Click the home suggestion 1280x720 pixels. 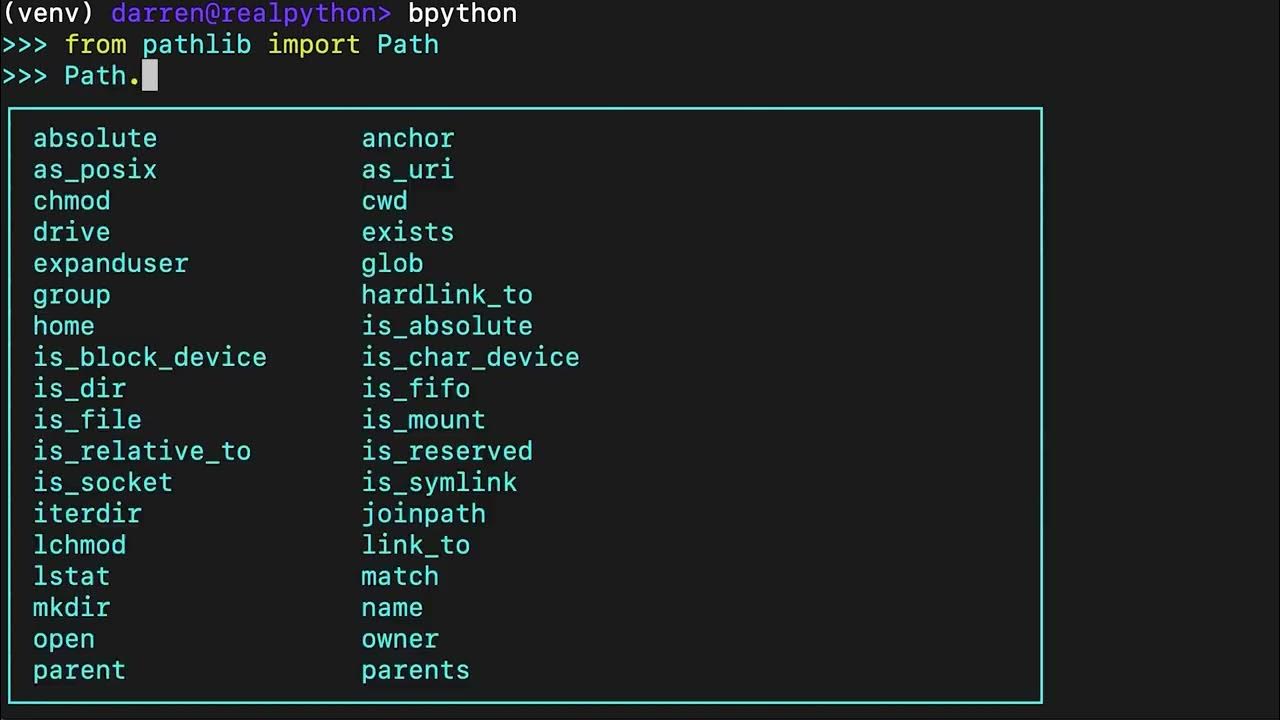click(x=64, y=326)
